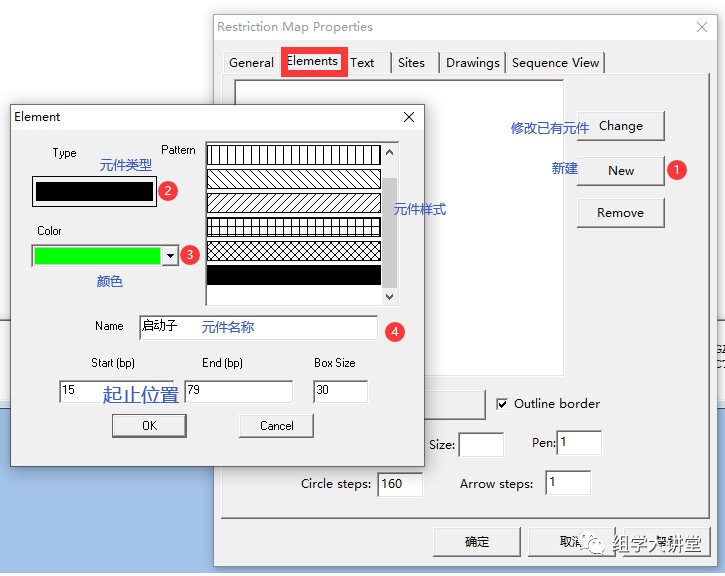Click the black element Type box
The height and width of the screenshot is (576, 725).
95,192
